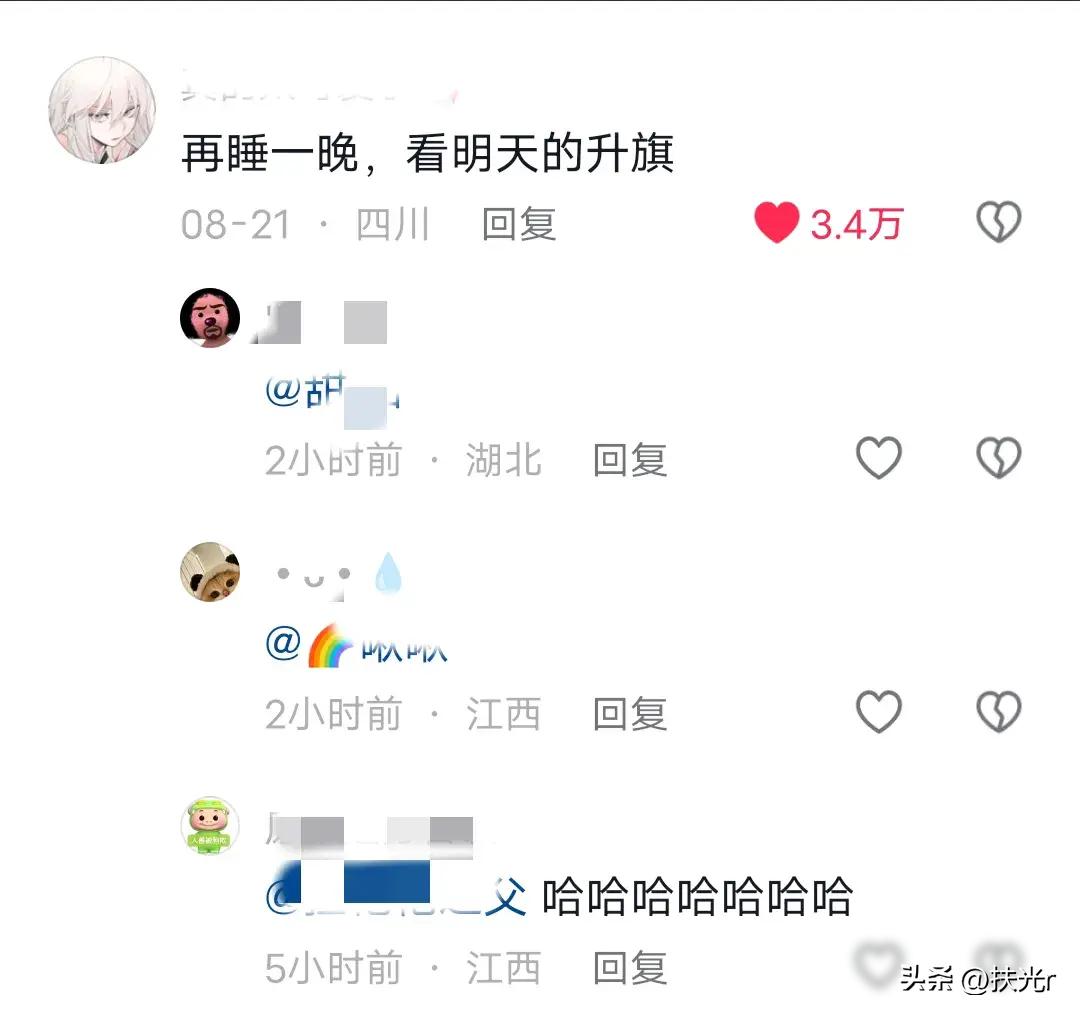This screenshot has width=1080, height=1017.
Task: Reply to the 四川 top comment
Action: pyautogui.click(x=519, y=224)
